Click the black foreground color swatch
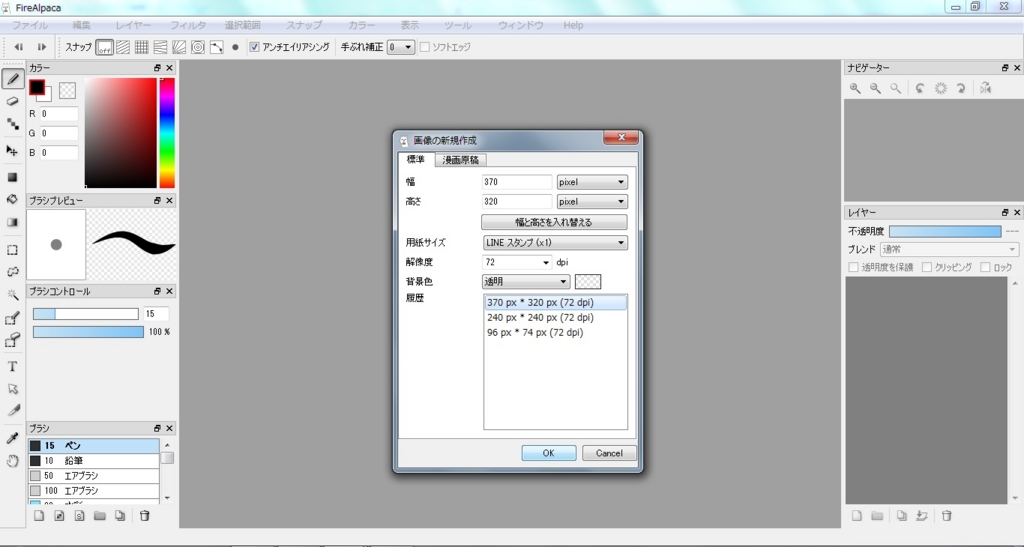Viewport: 1024px width, 547px height. [x=37, y=87]
